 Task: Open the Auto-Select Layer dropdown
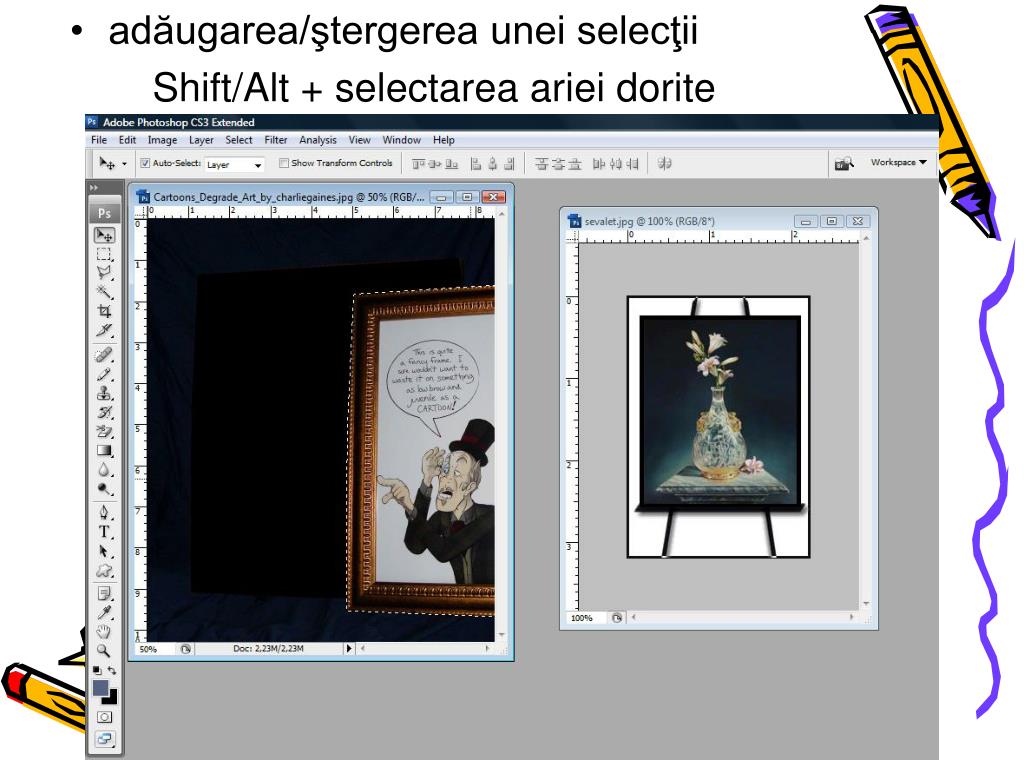click(x=234, y=165)
